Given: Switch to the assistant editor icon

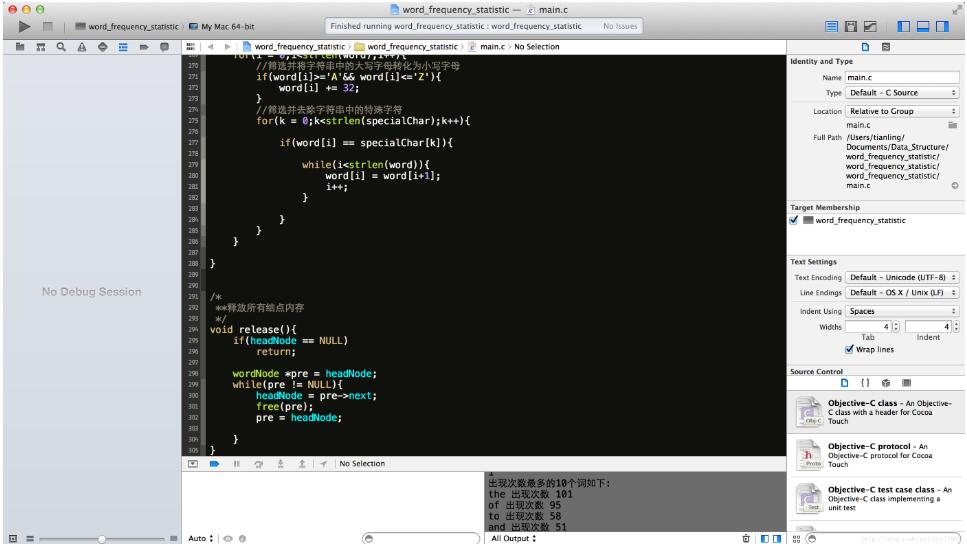Looking at the screenshot, I should click(x=851, y=27).
